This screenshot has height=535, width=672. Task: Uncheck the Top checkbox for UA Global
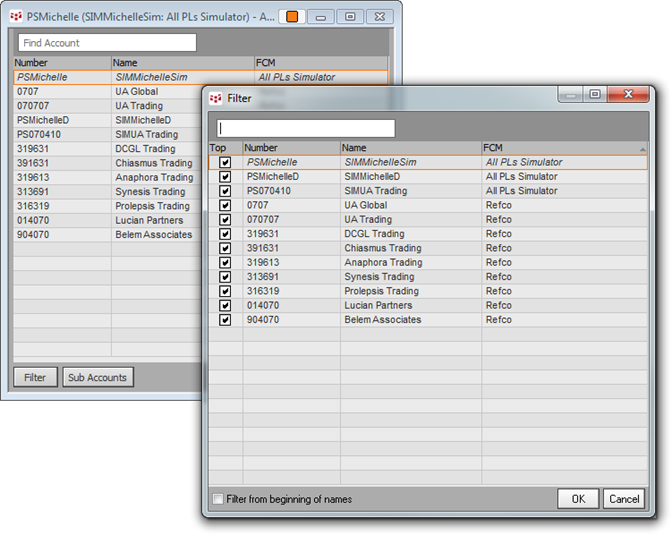(225, 205)
